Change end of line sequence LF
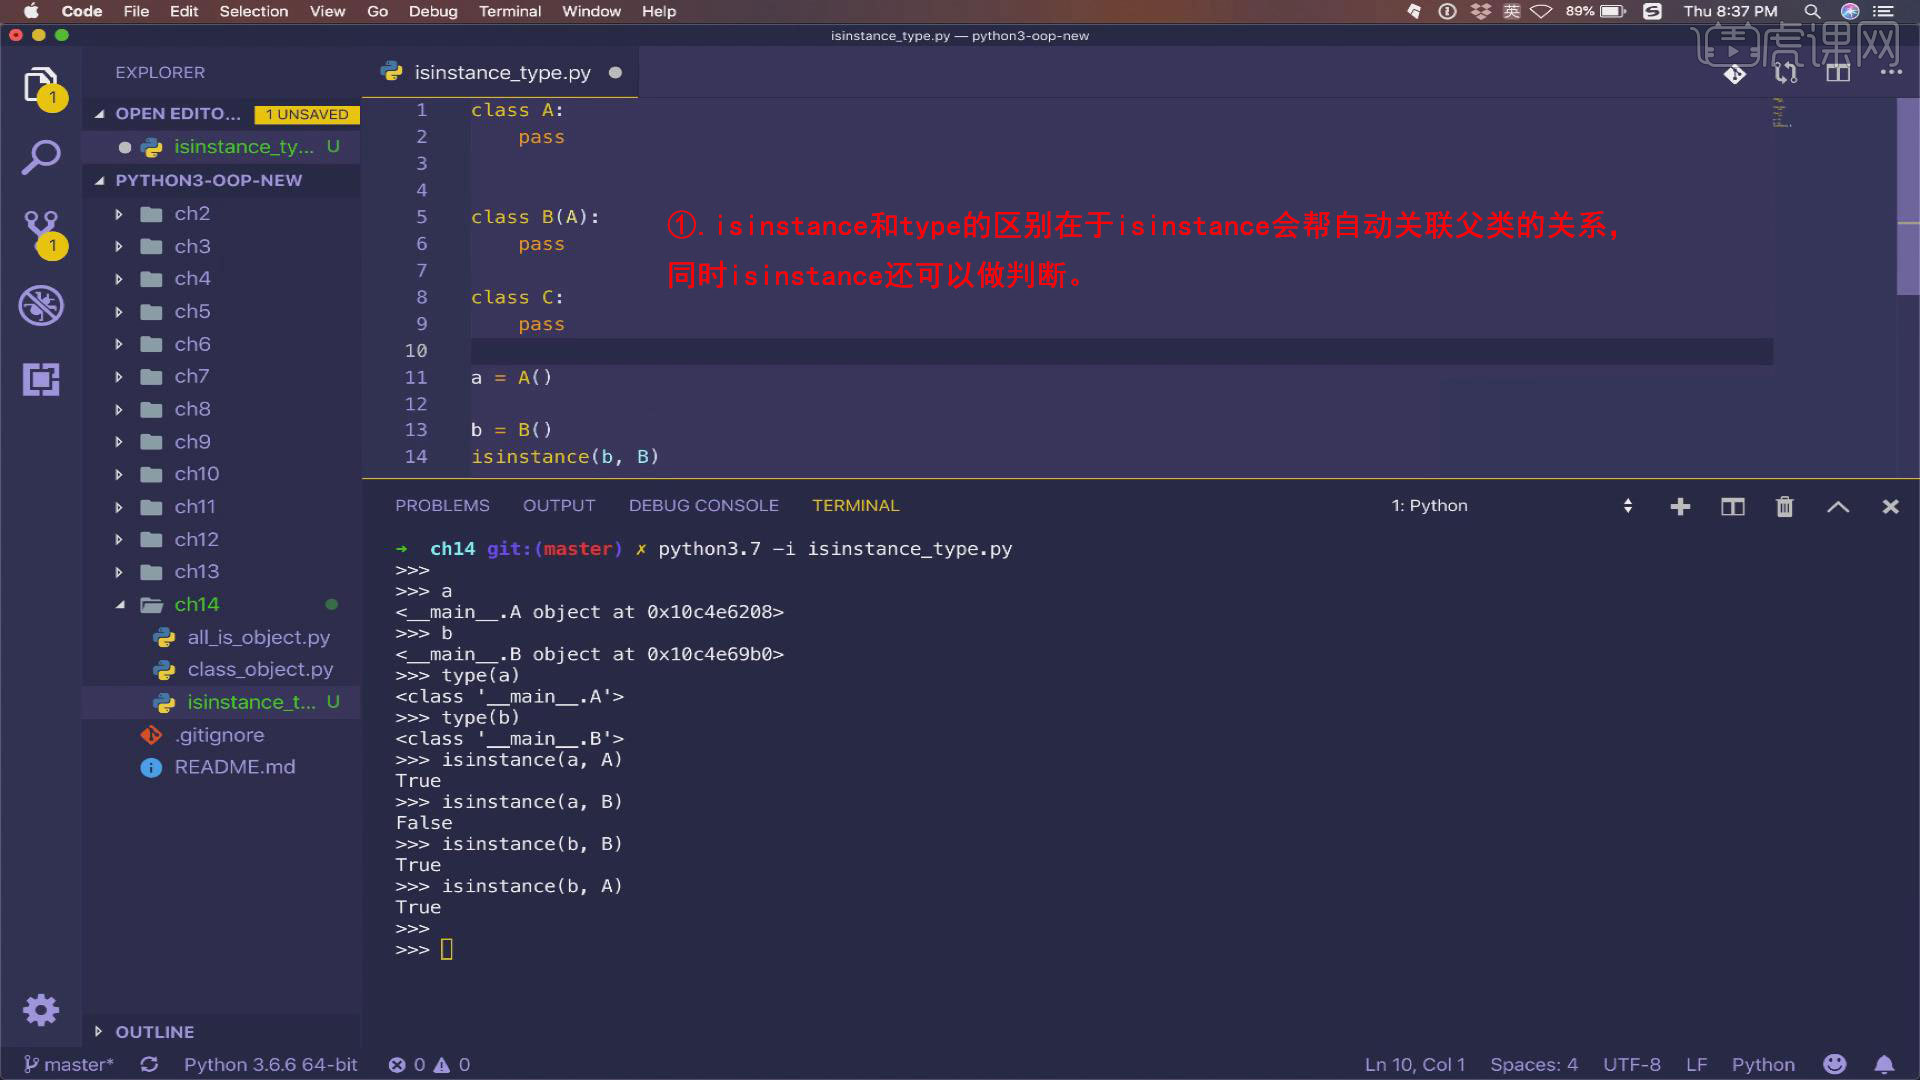The height and width of the screenshot is (1080, 1920). point(1697,1065)
